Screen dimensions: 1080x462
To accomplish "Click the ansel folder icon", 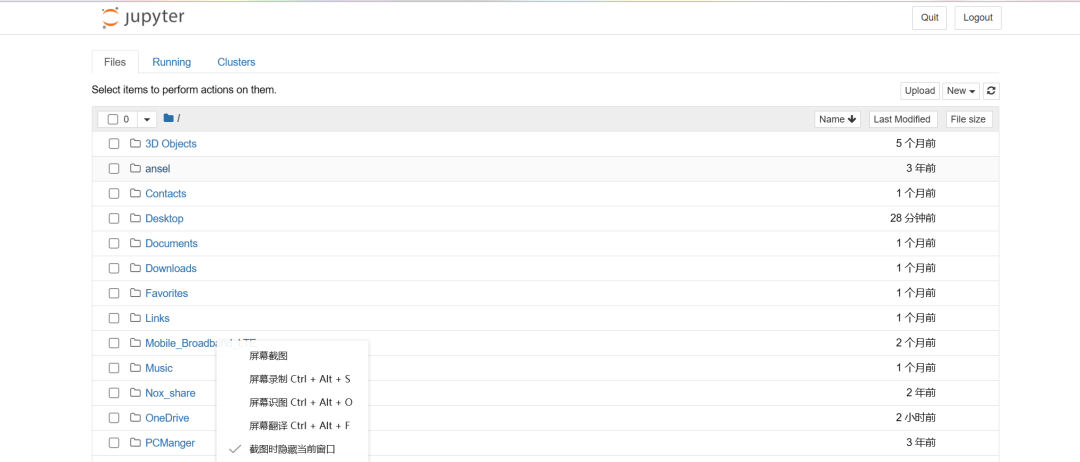I will click(x=135, y=169).
